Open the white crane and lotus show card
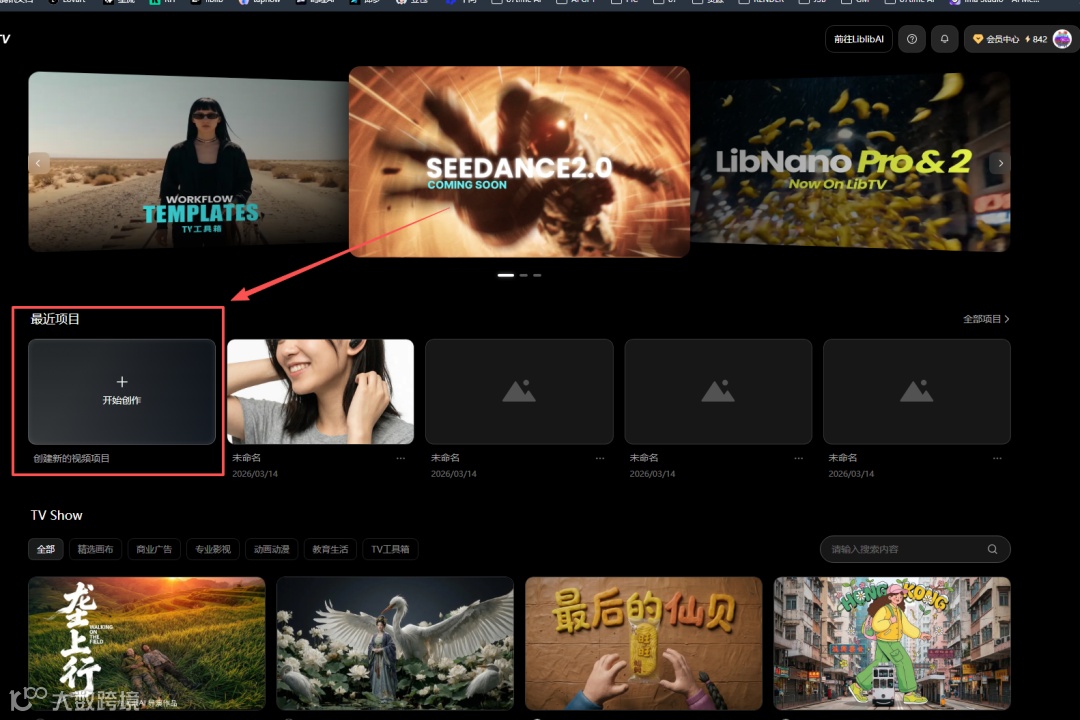The height and width of the screenshot is (720, 1080). point(395,644)
